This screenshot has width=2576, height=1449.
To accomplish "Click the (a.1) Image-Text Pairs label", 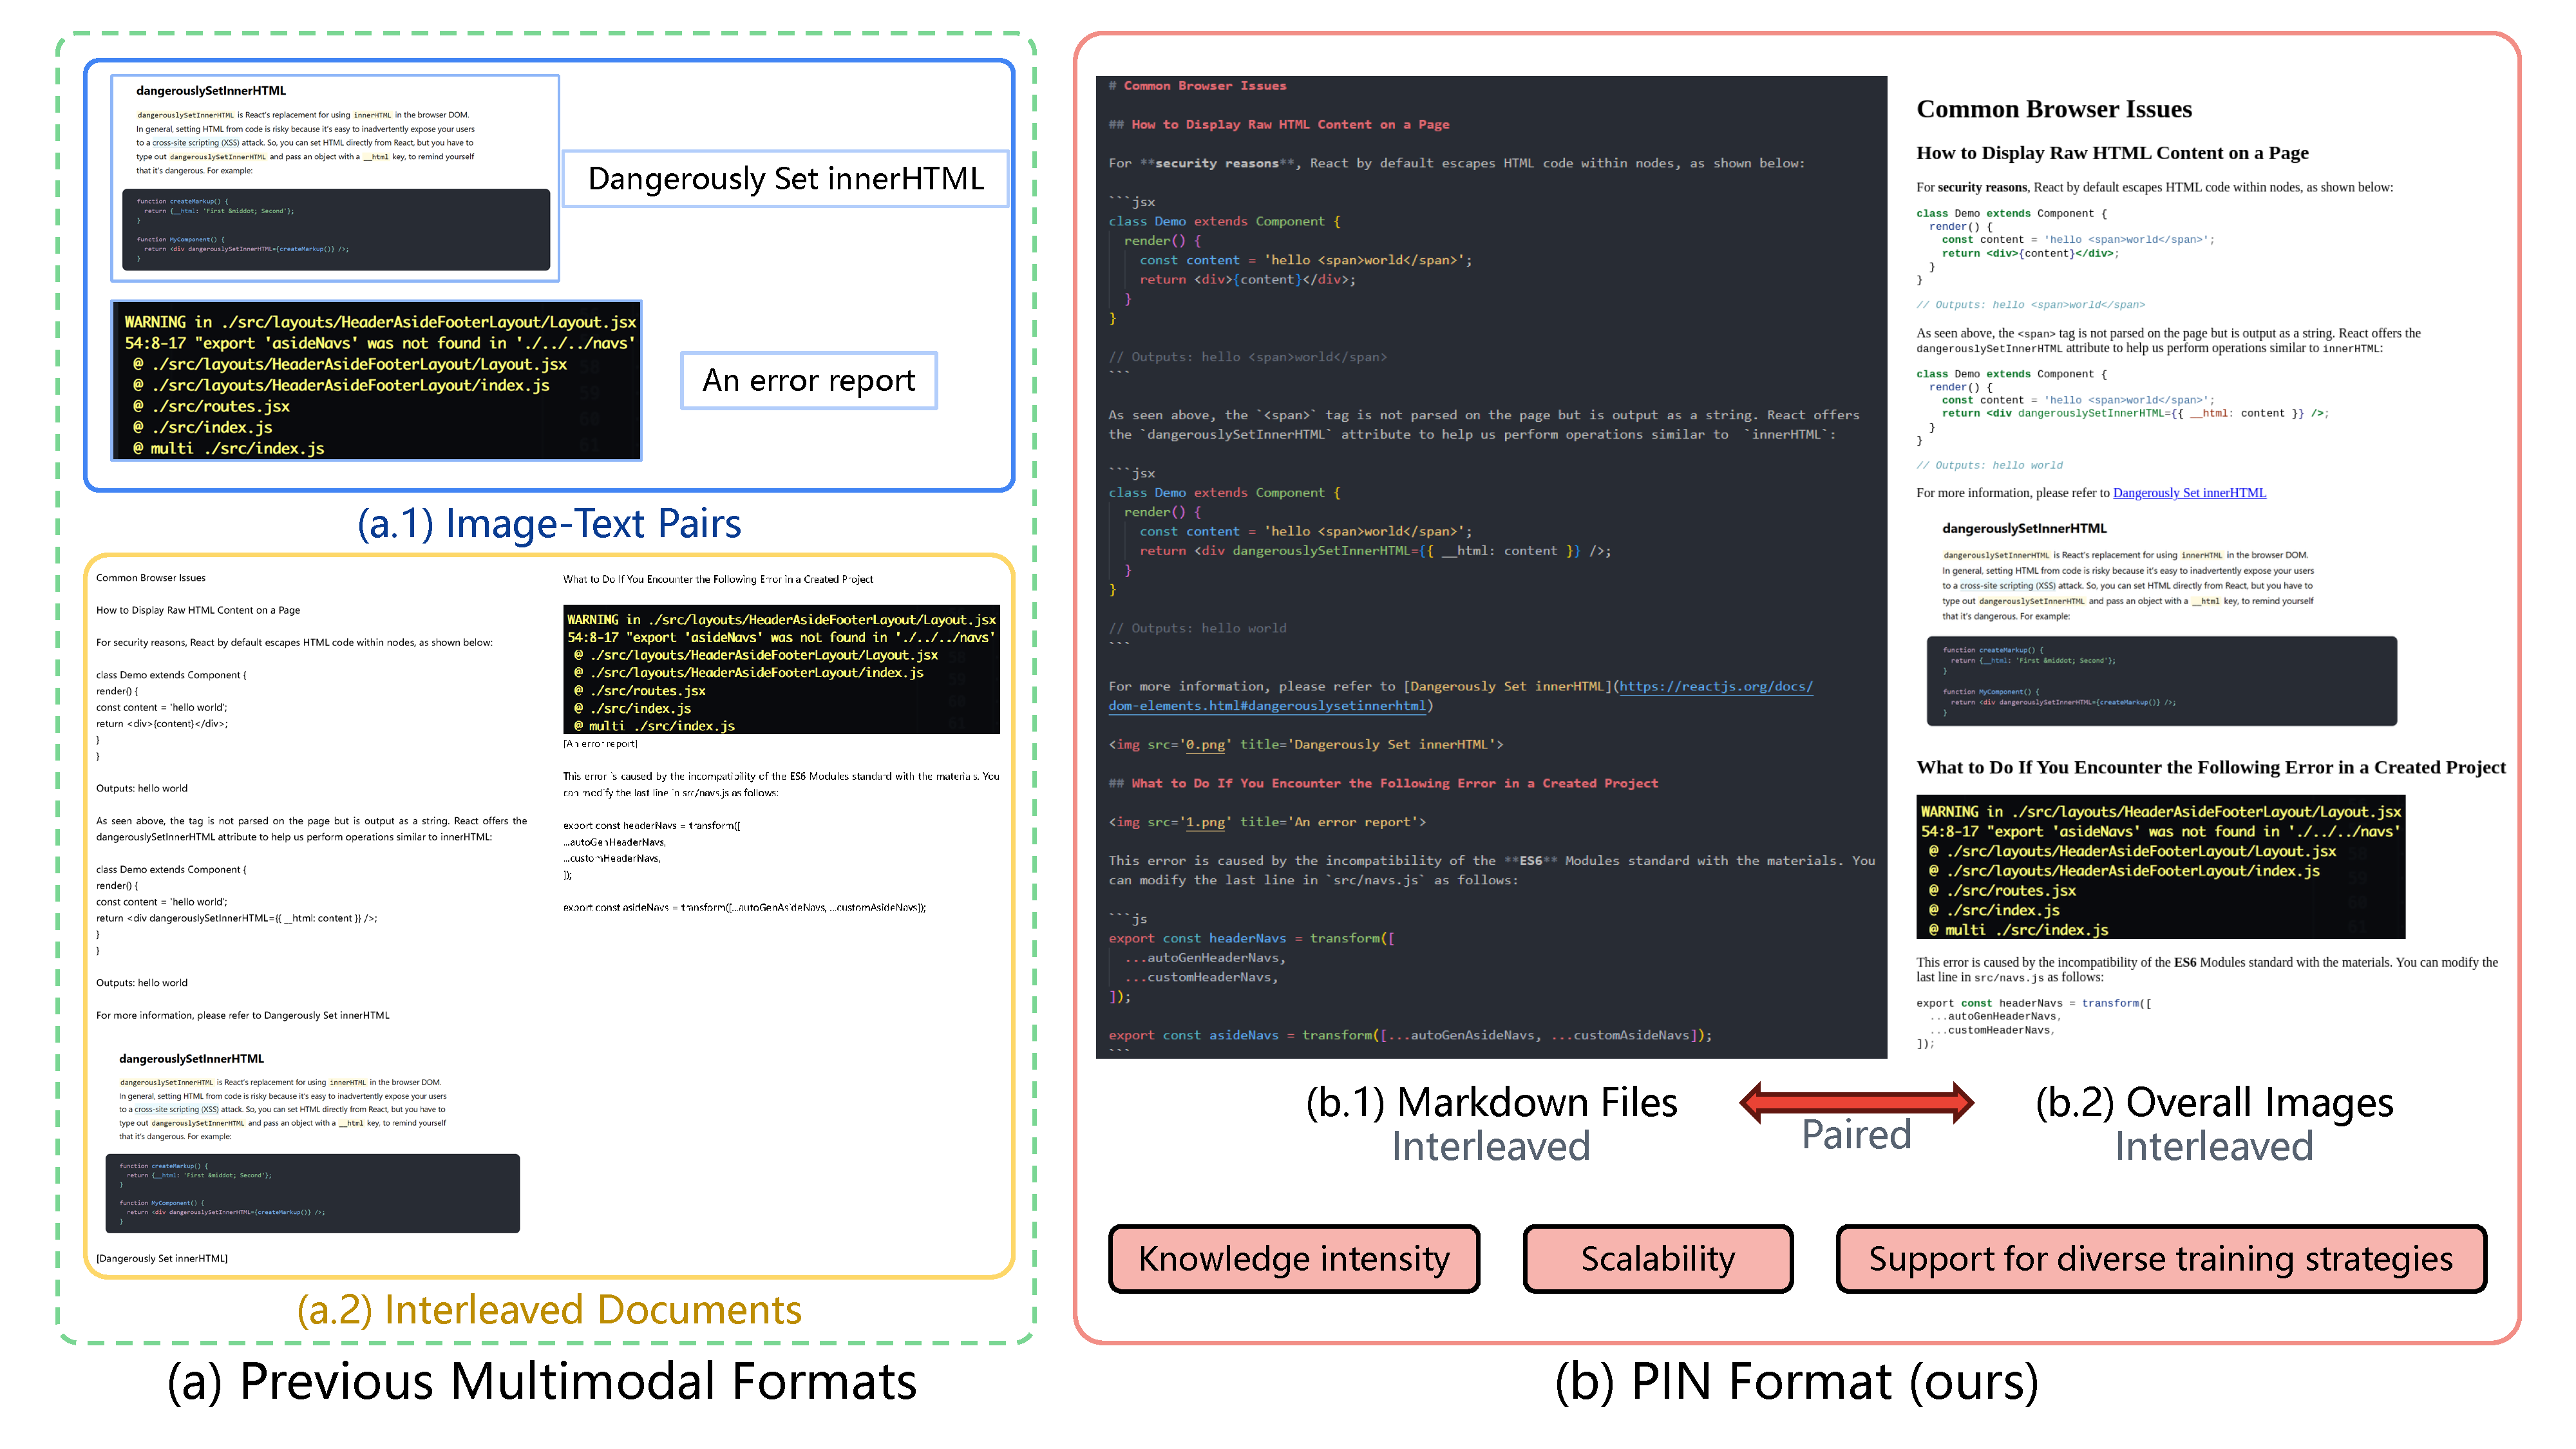I will coord(549,524).
